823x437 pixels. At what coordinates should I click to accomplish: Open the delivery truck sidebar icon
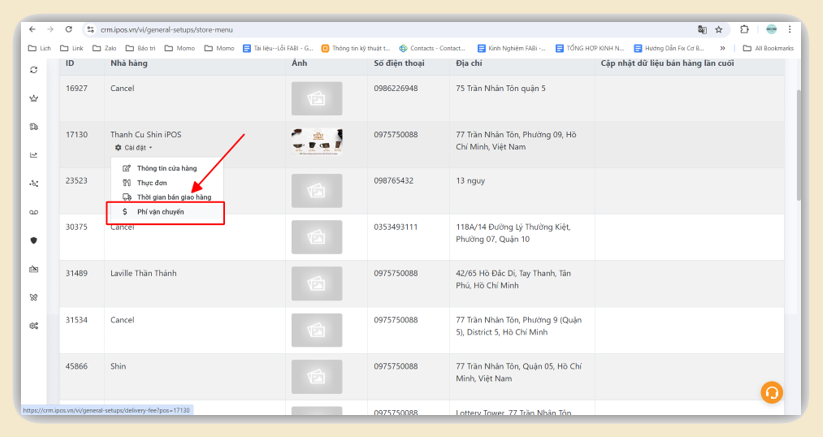(x=34, y=126)
